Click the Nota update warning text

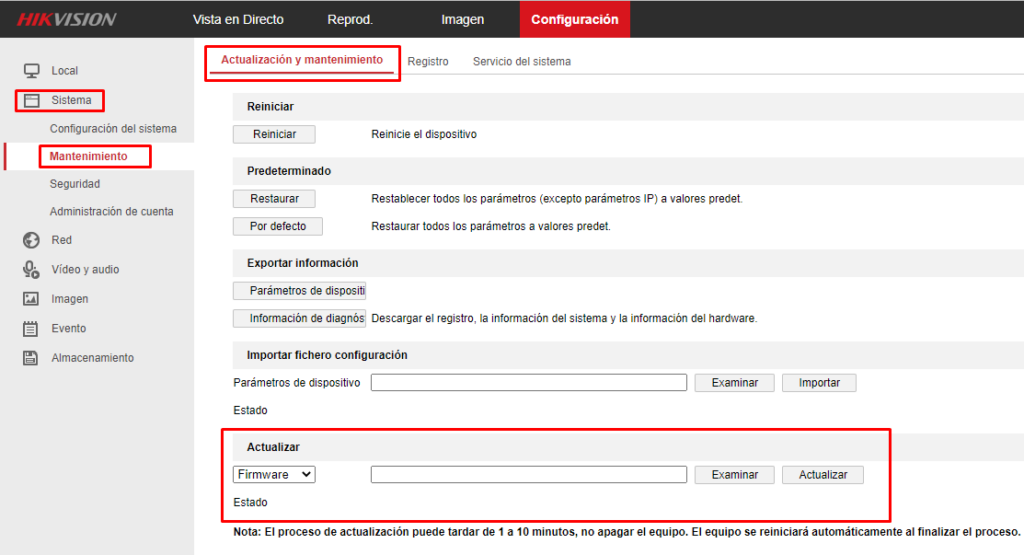pyautogui.click(x=627, y=532)
